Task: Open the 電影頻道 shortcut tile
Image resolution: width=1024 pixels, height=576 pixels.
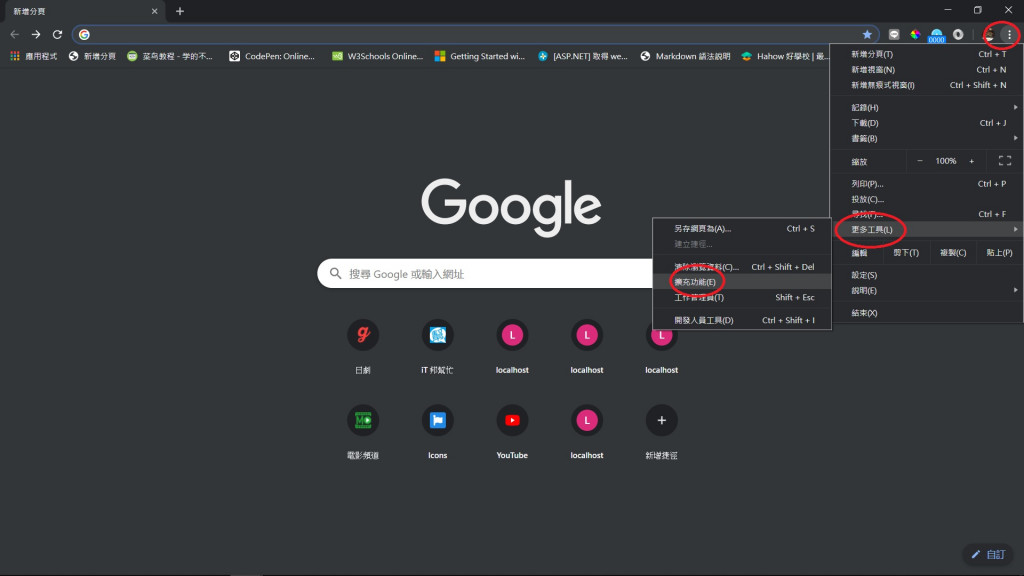Action: (x=362, y=432)
